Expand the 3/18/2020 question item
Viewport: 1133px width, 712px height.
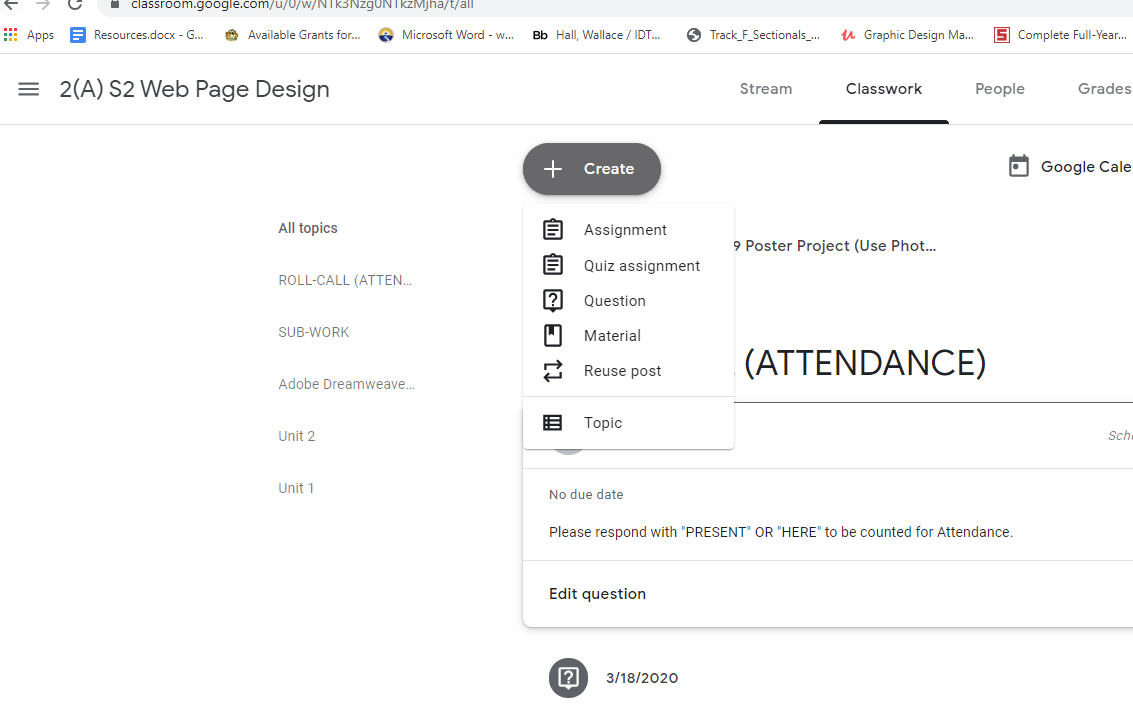[641, 678]
